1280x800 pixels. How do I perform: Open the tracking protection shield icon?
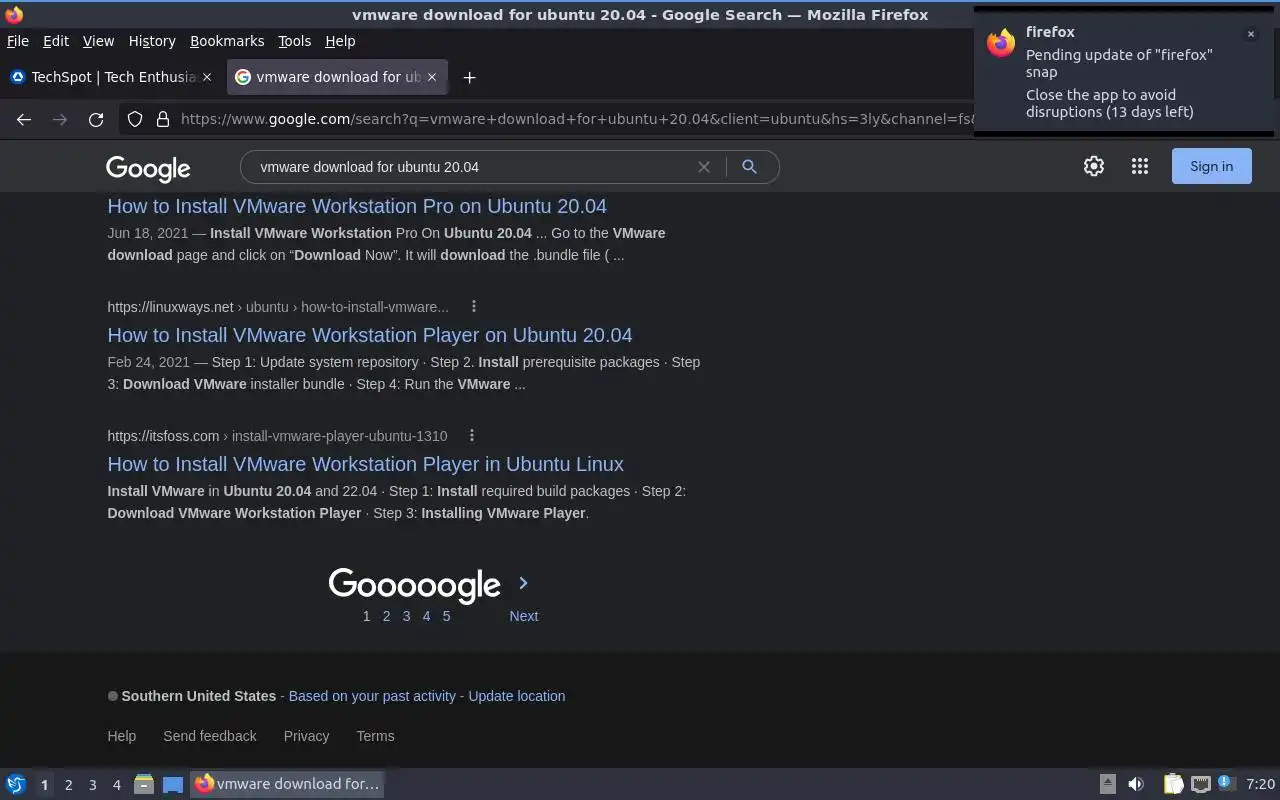tap(135, 119)
